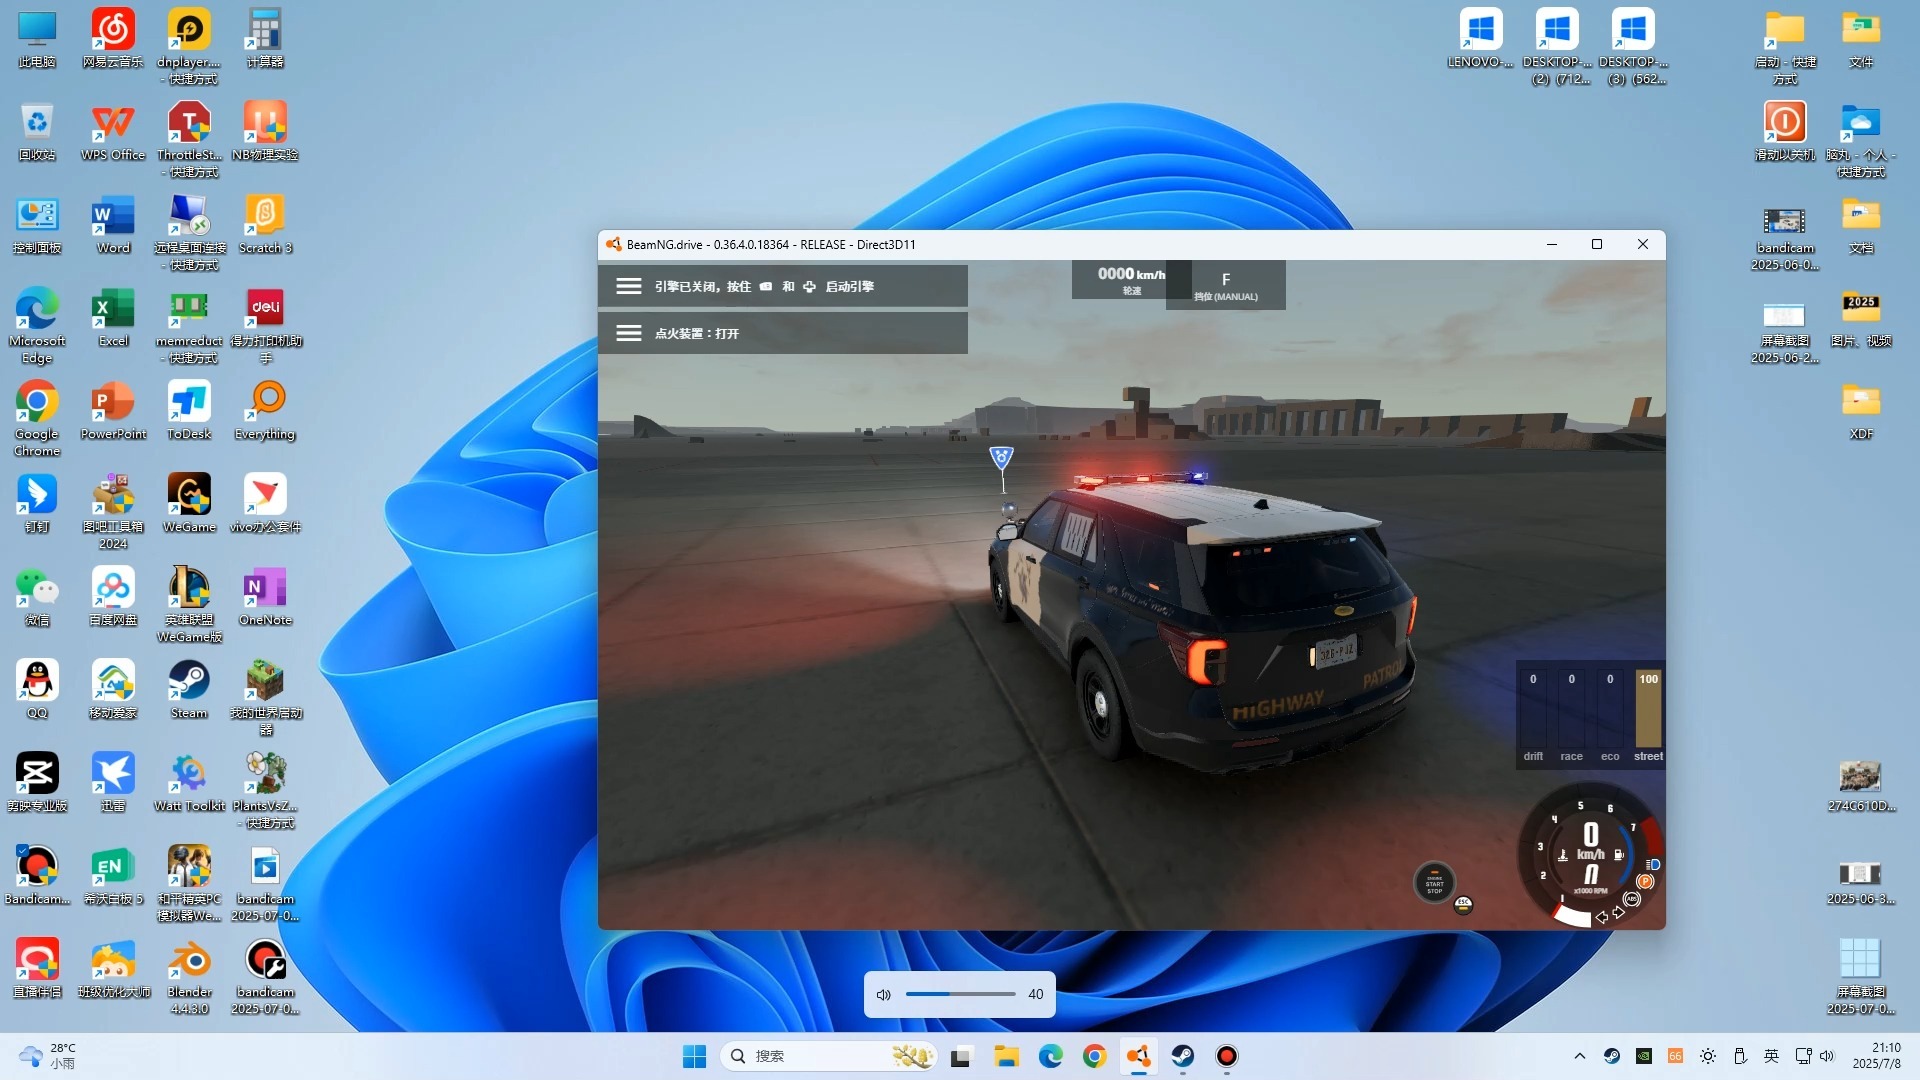The height and width of the screenshot is (1080, 1920).
Task: Click the engine temperature gauge icon
Action: 1563,855
